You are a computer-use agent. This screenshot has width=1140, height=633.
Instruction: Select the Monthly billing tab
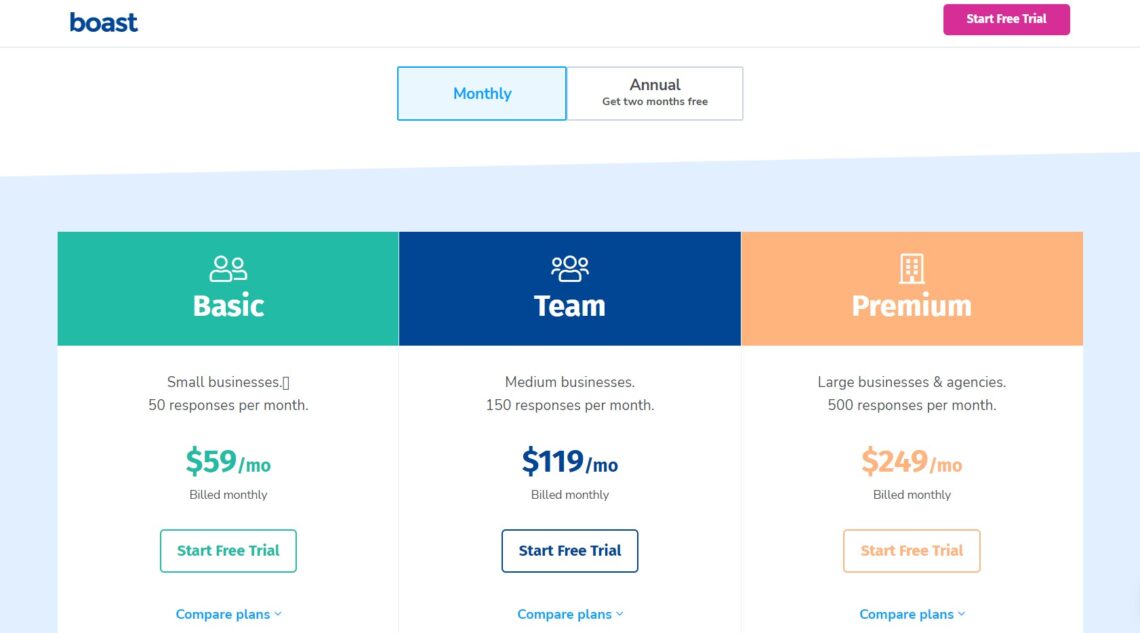click(481, 93)
